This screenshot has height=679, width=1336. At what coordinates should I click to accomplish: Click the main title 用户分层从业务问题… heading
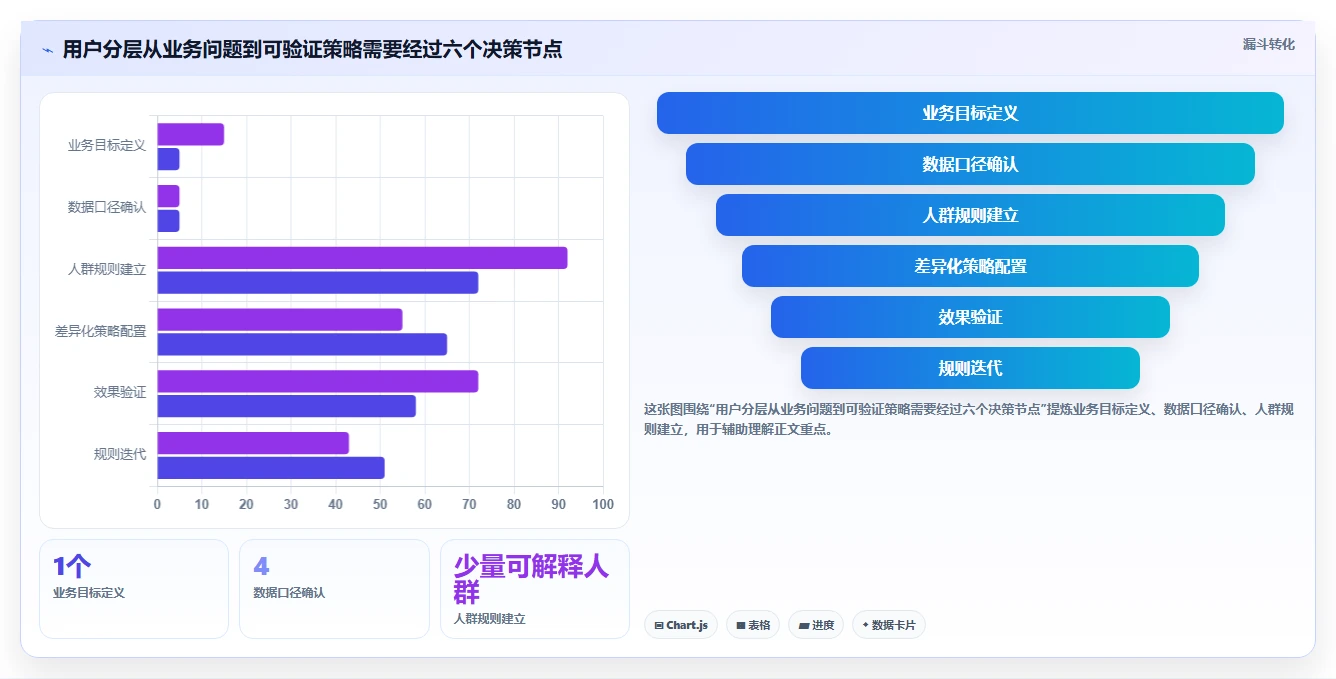312,49
